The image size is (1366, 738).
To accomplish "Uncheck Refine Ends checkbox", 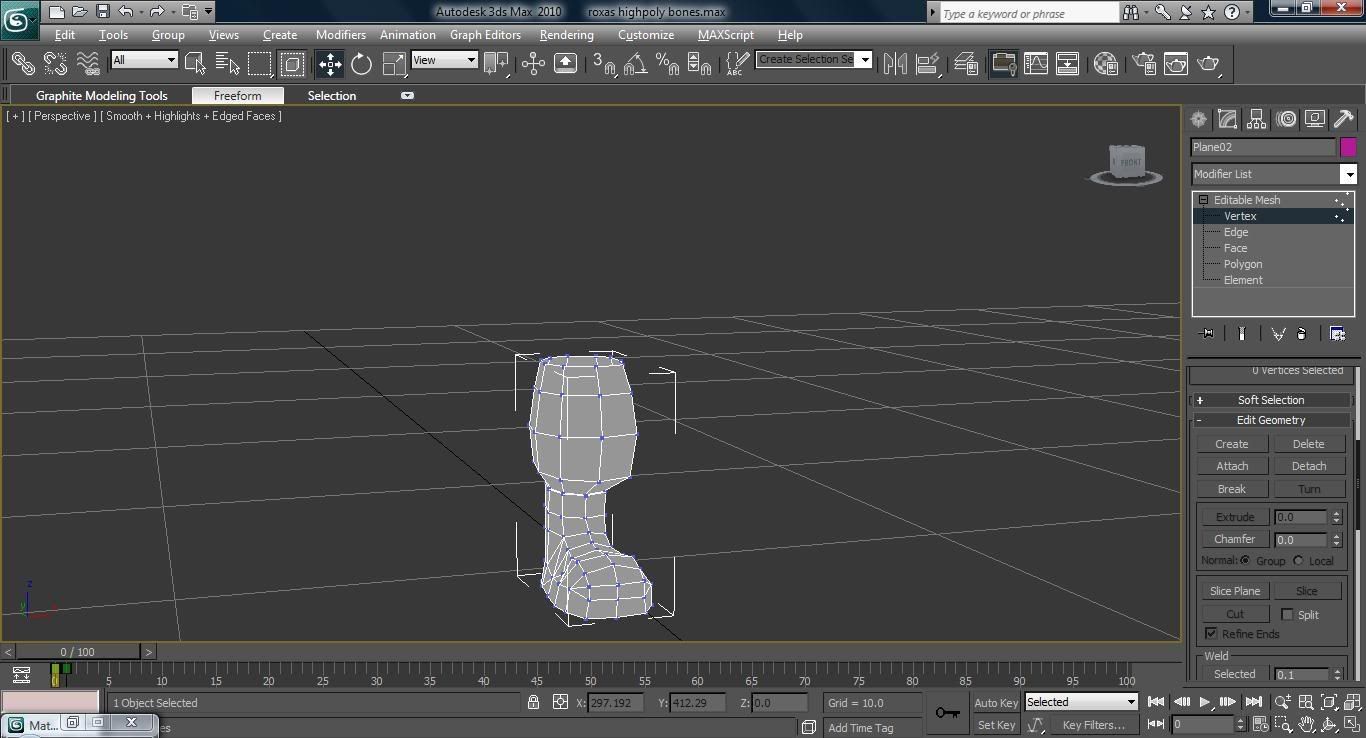I will point(1211,634).
